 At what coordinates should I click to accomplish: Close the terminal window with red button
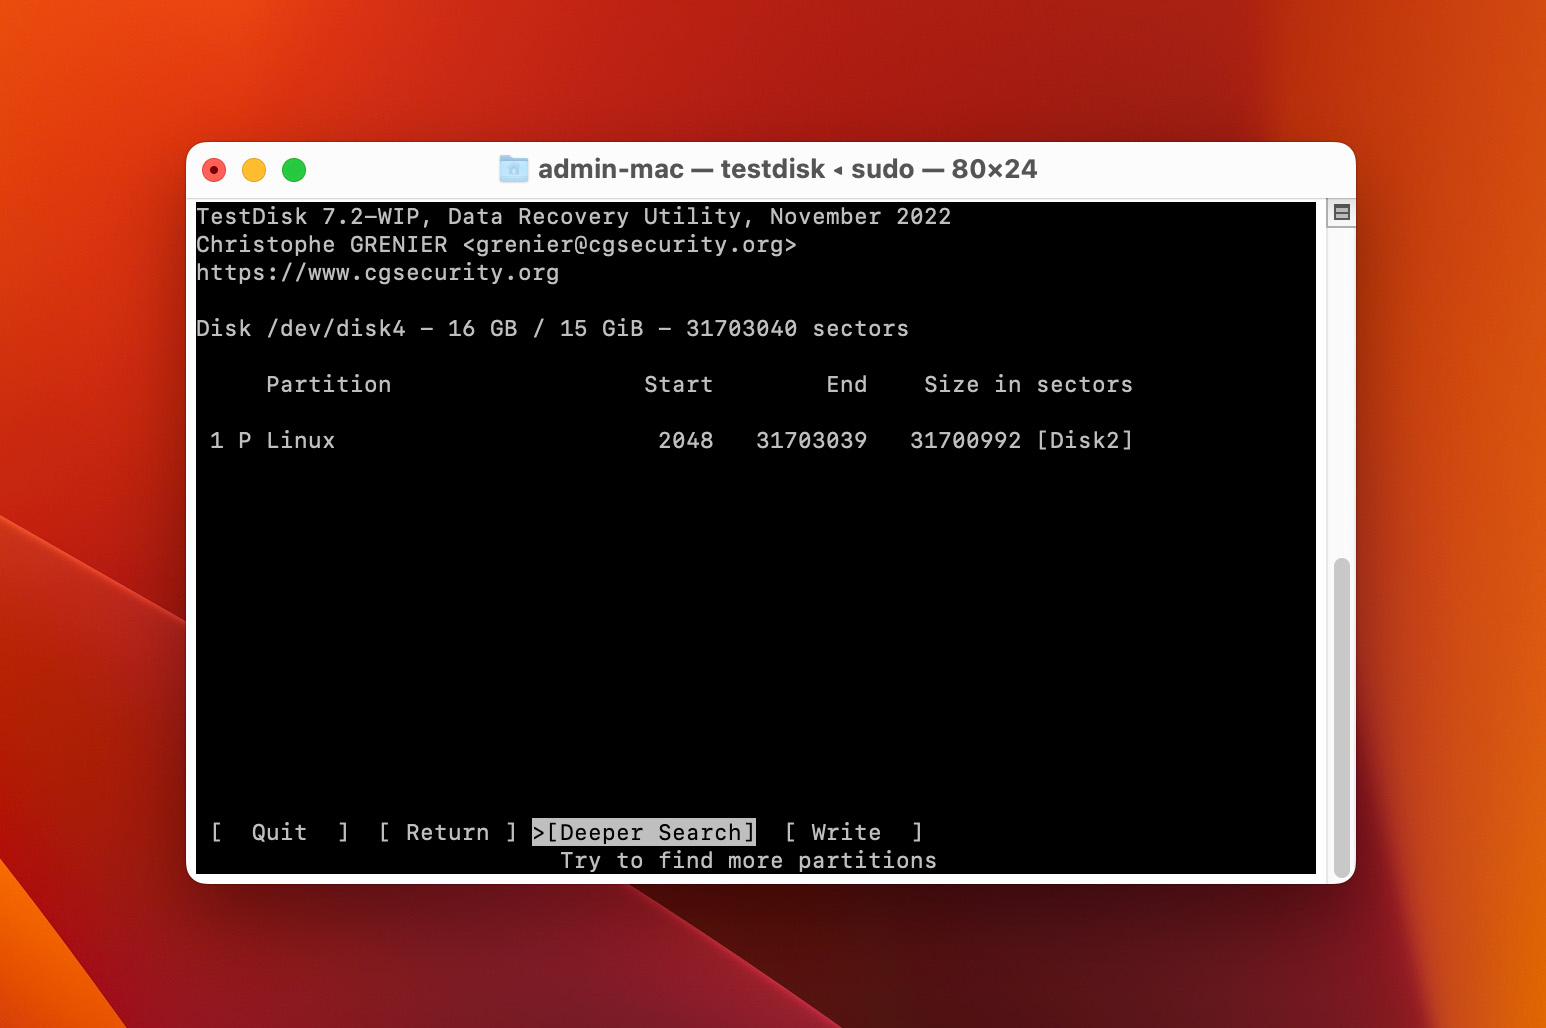coord(214,170)
